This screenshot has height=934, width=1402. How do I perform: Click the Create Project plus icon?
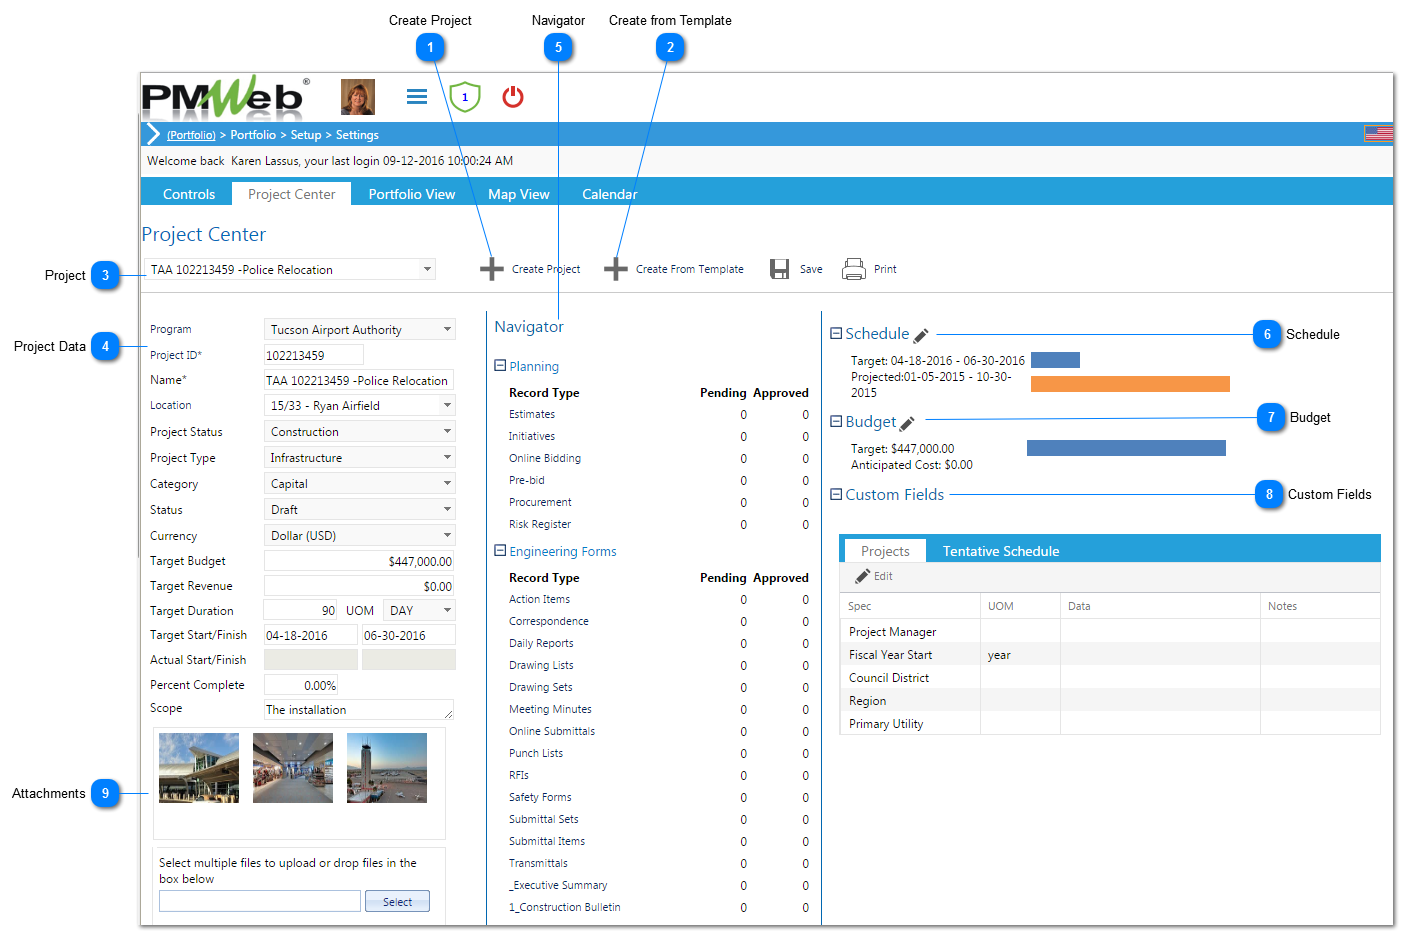point(492,269)
